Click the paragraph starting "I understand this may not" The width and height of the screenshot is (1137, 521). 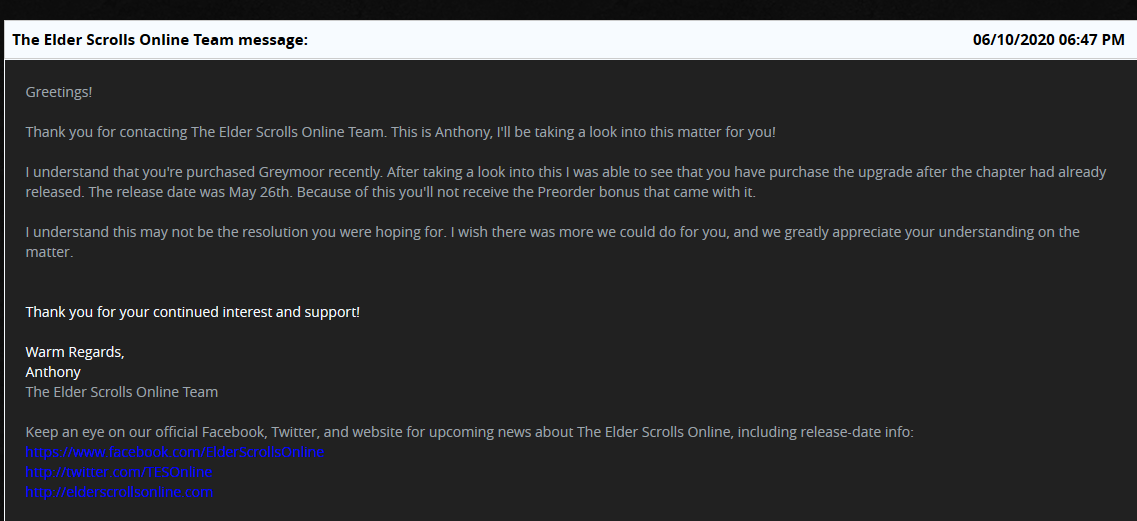pyautogui.click(x=553, y=242)
